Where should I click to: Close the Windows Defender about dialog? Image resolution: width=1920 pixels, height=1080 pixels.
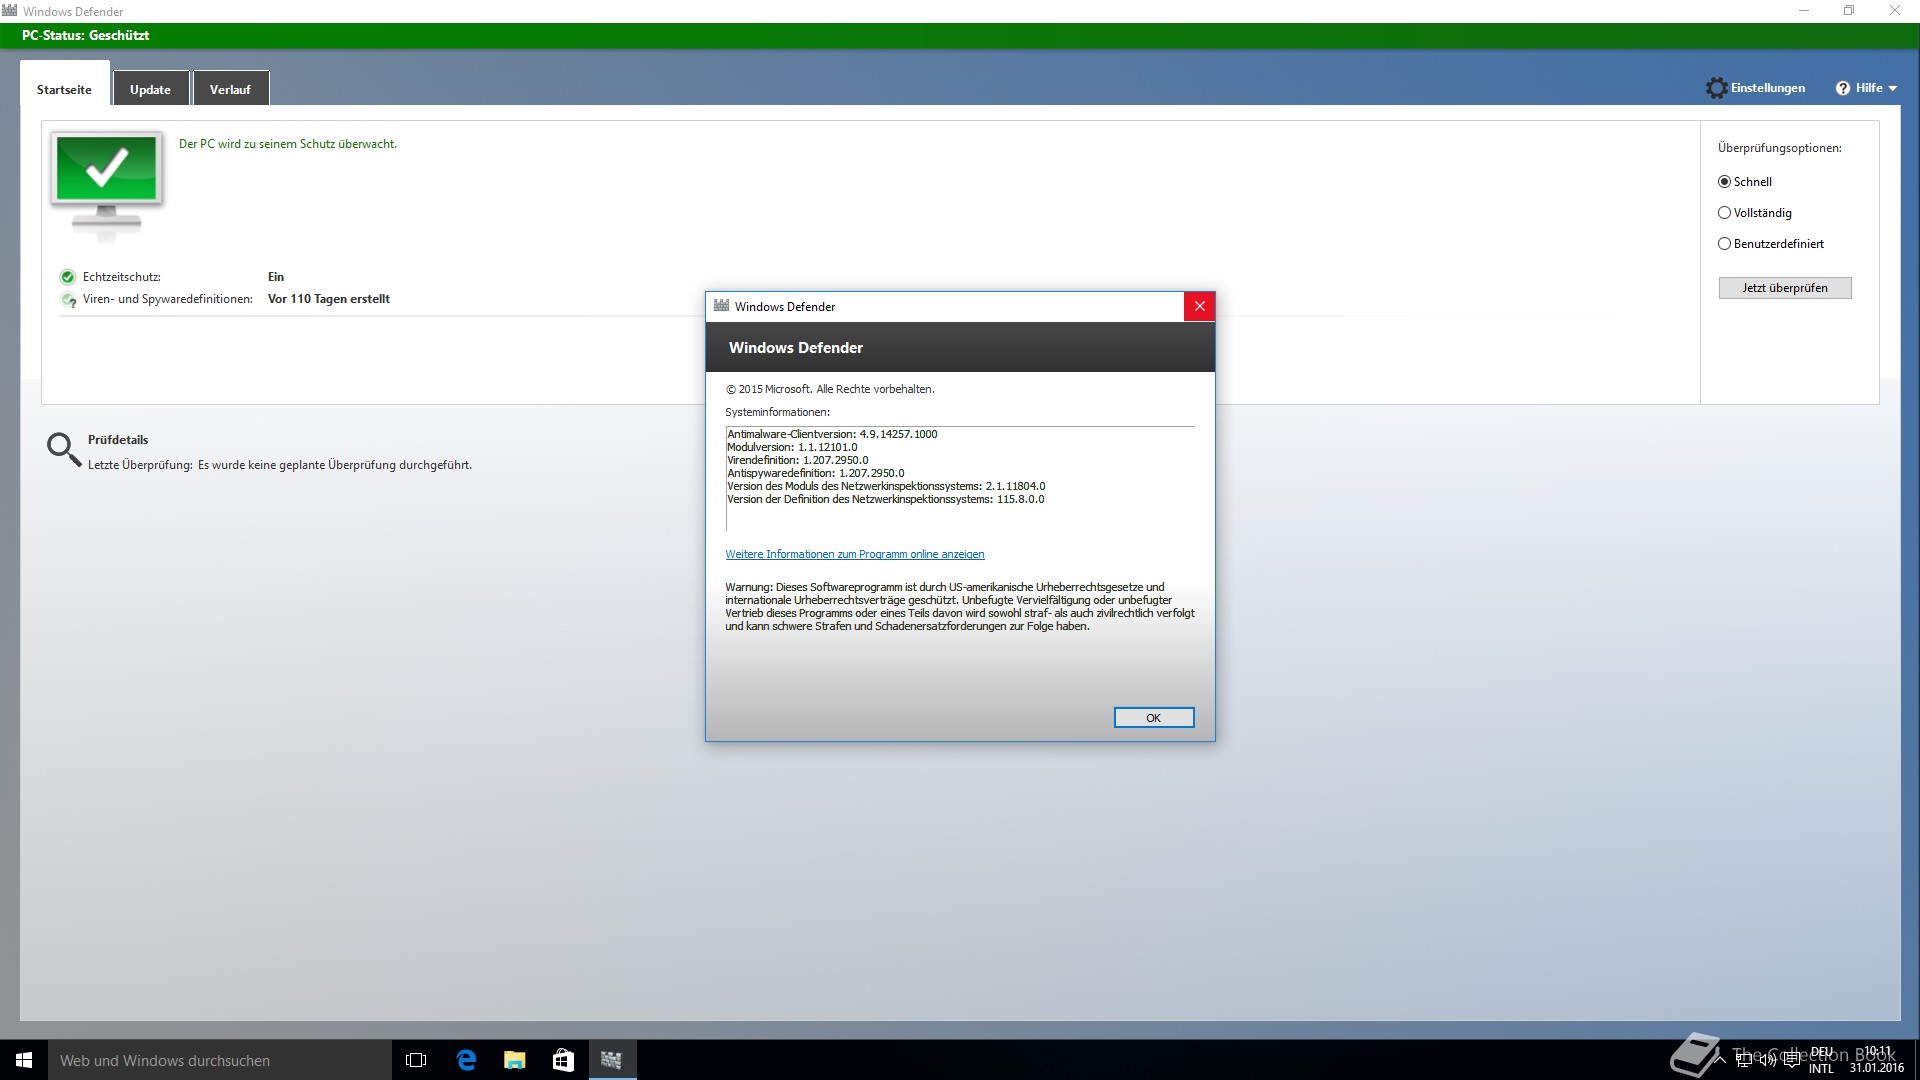coord(1199,306)
